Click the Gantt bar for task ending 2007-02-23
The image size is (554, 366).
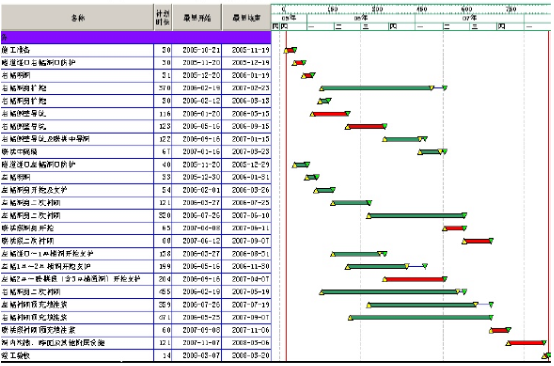tap(377, 88)
